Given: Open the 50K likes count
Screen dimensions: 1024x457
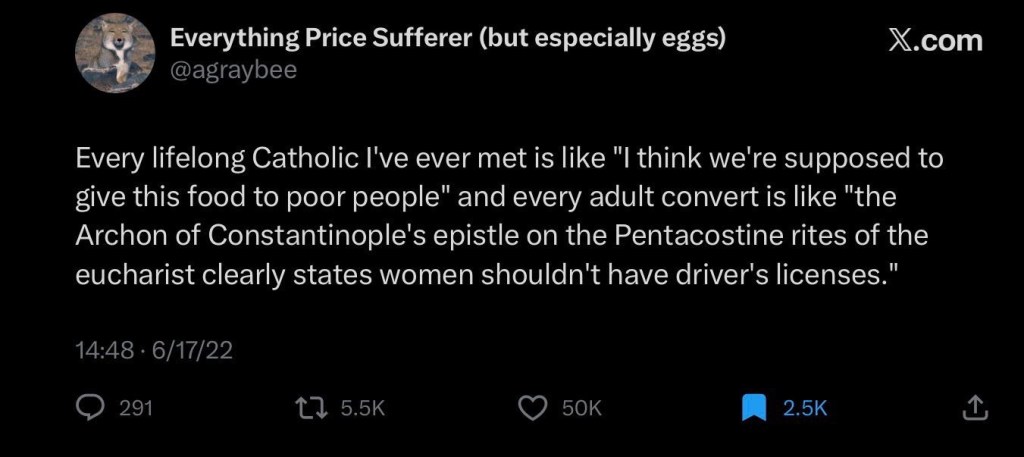Looking at the screenshot, I should coord(581,407).
